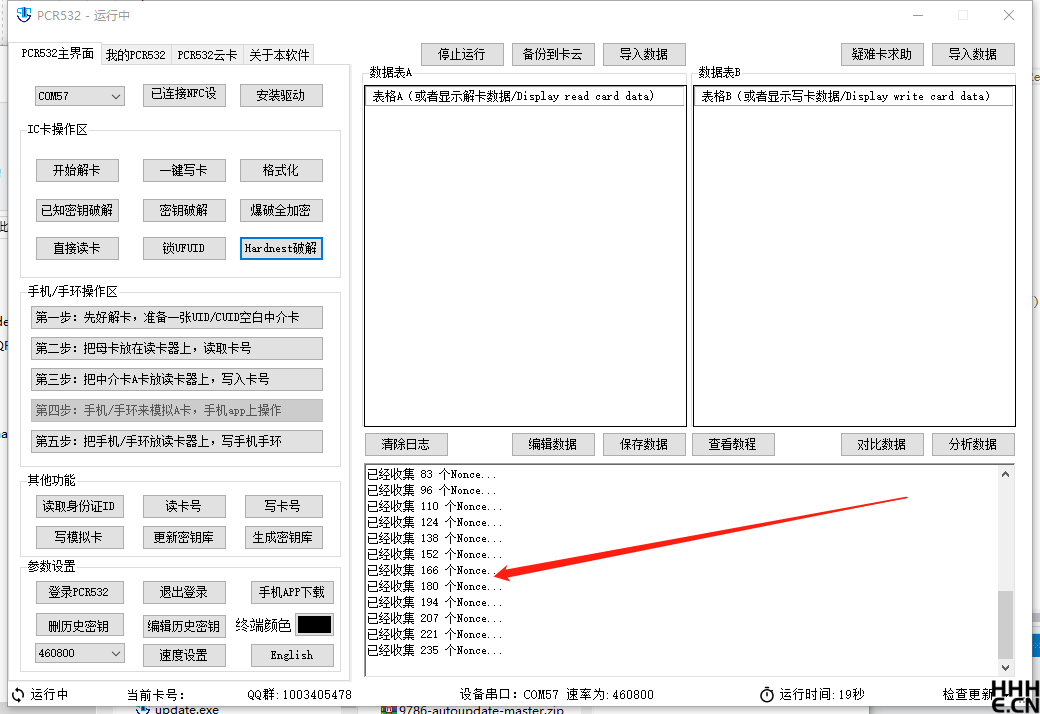Stop execution with 停止运行
Screen dimensions: 1040x714
462,54
